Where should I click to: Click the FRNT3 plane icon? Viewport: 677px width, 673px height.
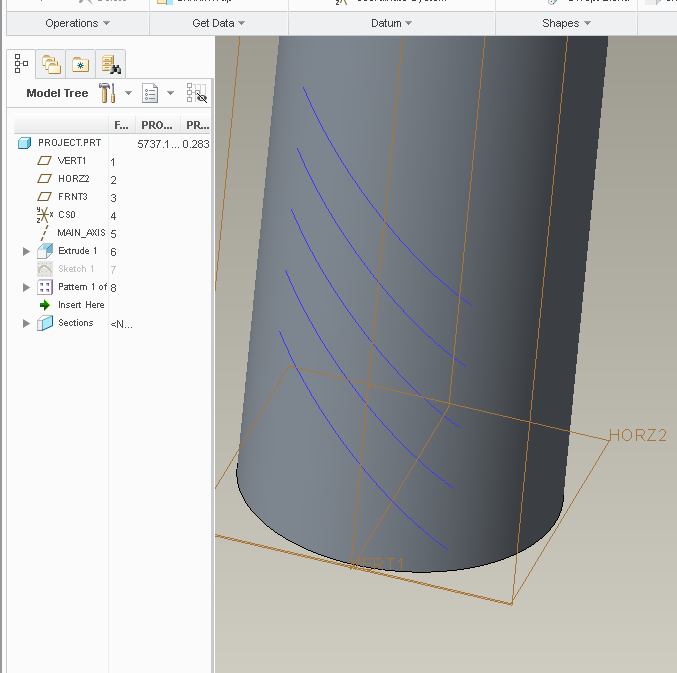pyautogui.click(x=44, y=197)
